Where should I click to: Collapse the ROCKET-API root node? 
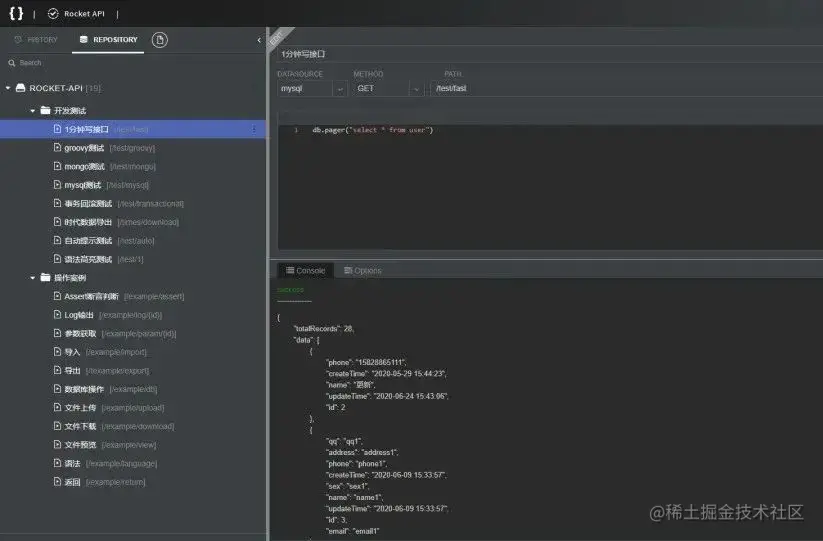(8, 88)
